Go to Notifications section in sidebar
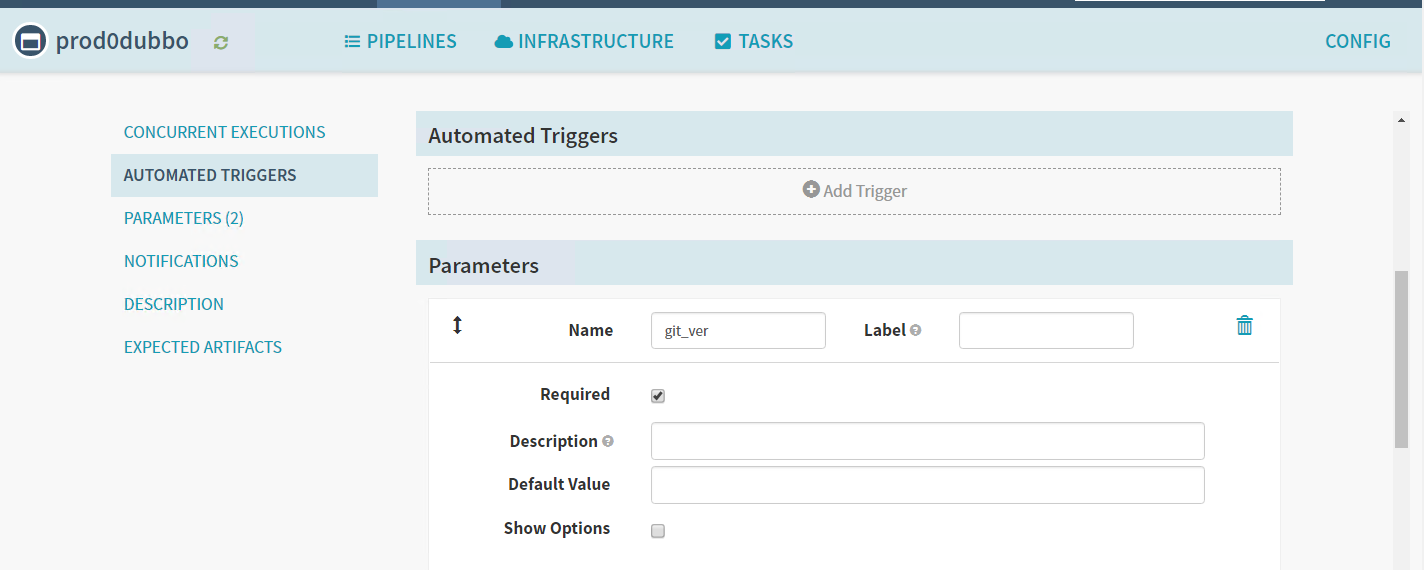The width and height of the screenshot is (1424, 570). pos(181,261)
